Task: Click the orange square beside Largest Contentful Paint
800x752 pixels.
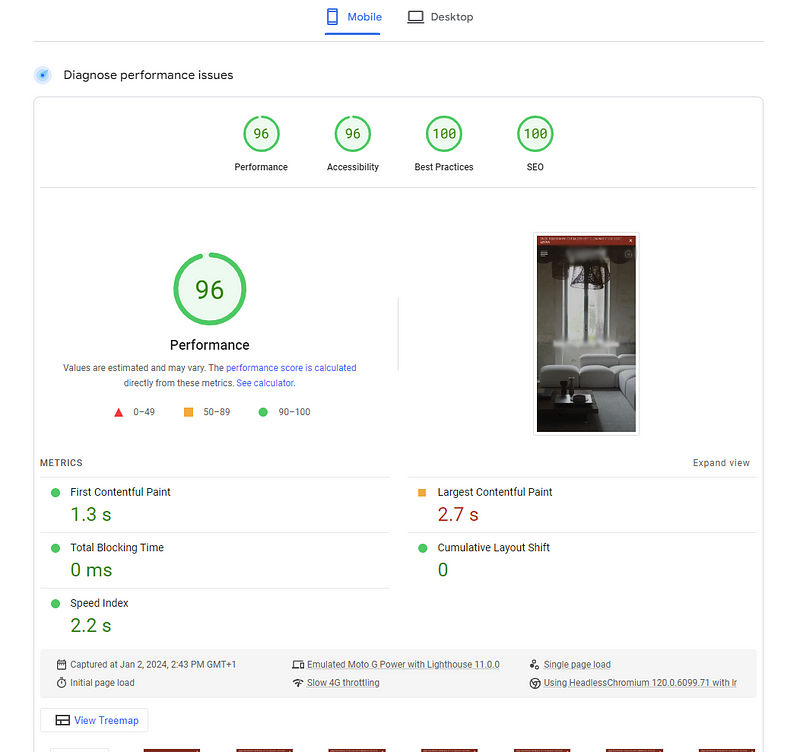Action: pos(424,492)
